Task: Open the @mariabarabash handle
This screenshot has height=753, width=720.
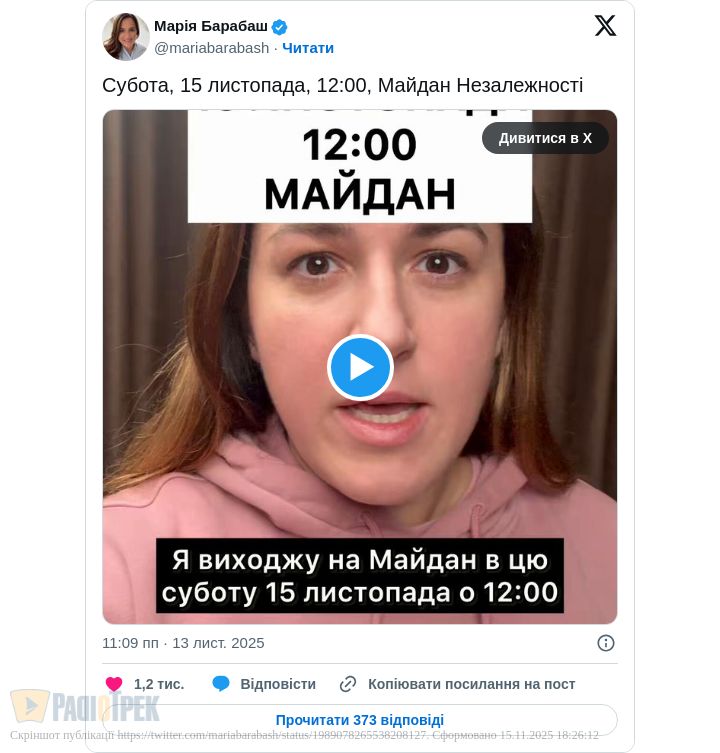Action: click(x=211, y=48)
